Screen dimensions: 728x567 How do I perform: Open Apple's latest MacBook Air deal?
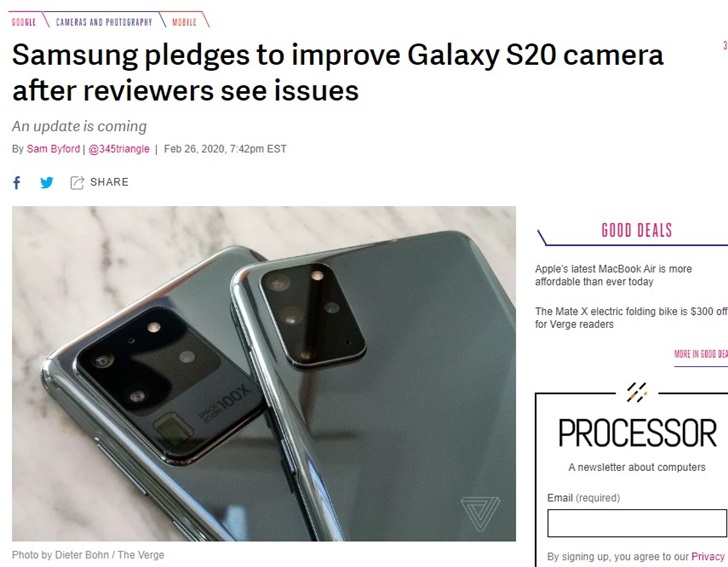click(613, 275)
